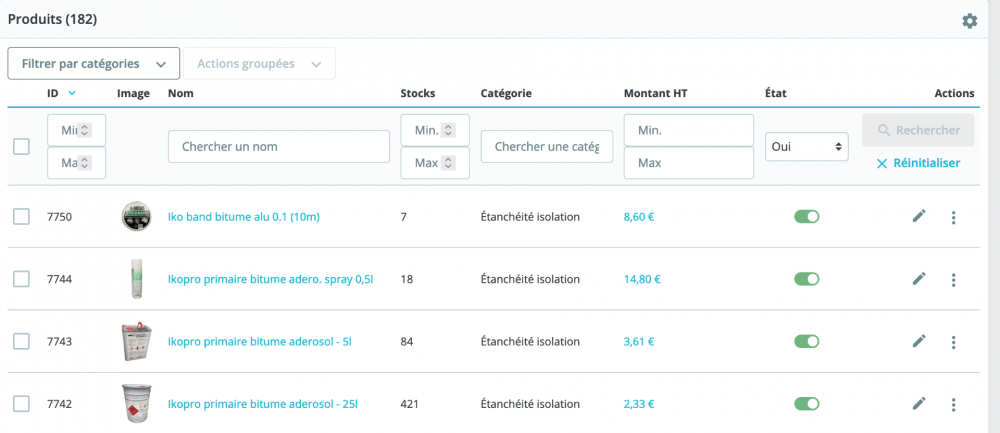Click the Réinitialiser link
This screenshot has width=1000, height=433.
point(918,163)
